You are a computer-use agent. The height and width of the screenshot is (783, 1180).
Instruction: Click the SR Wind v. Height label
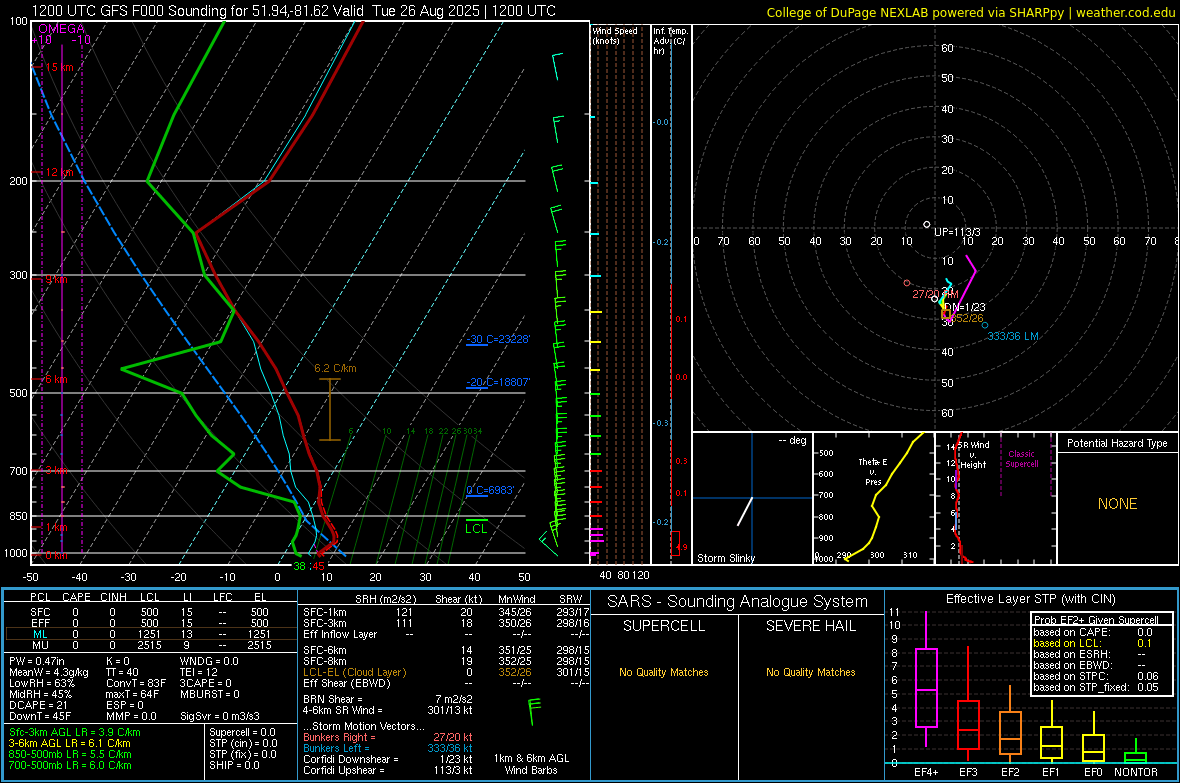(x=974, y=455)
